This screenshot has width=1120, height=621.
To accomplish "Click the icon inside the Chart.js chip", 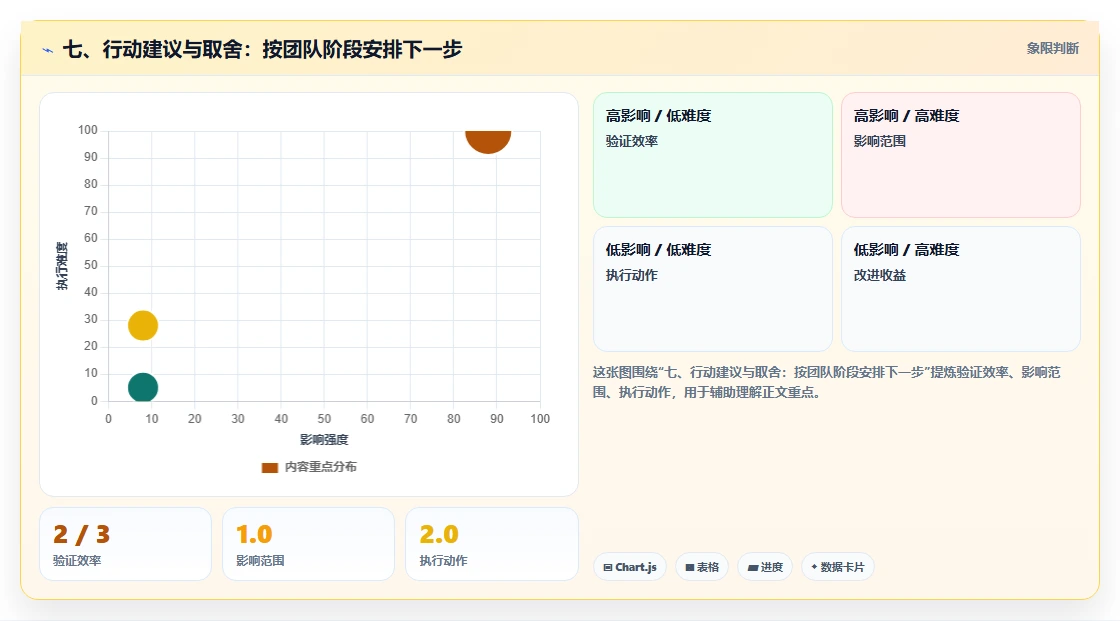I will 608,567.
